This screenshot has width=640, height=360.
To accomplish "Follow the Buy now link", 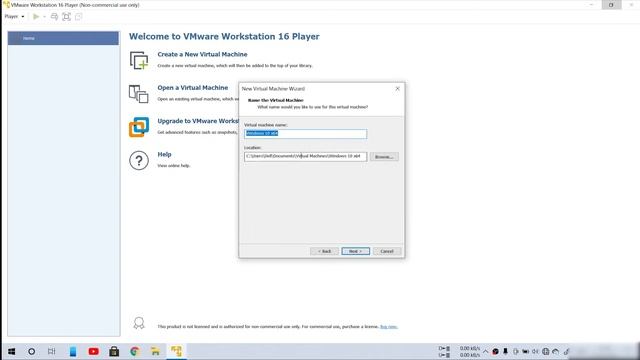I will point(389,327).
